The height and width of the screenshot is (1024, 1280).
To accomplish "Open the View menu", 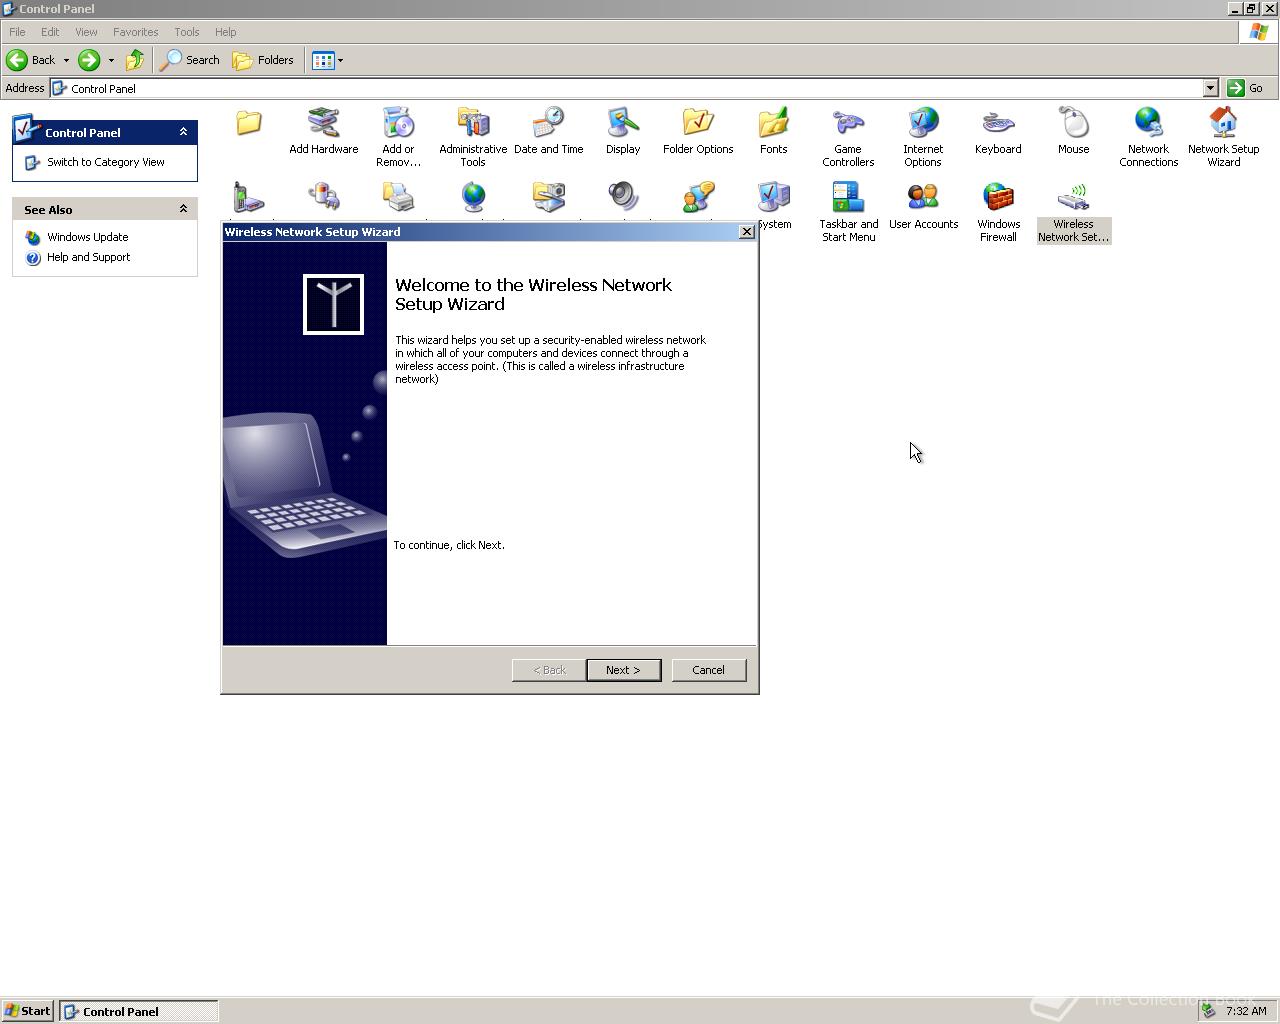I will (86, 32).
